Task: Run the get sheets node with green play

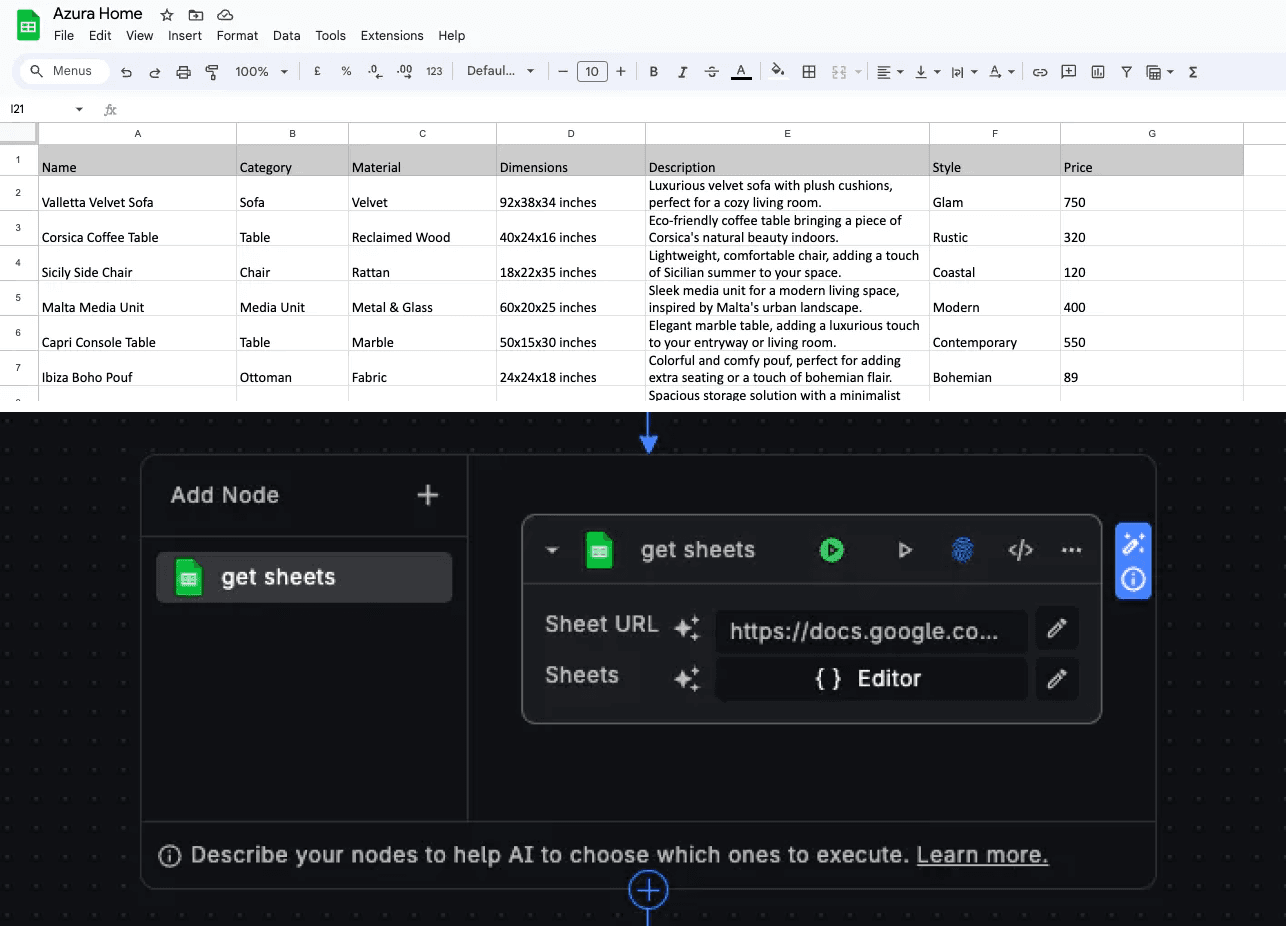Action: 831,549
